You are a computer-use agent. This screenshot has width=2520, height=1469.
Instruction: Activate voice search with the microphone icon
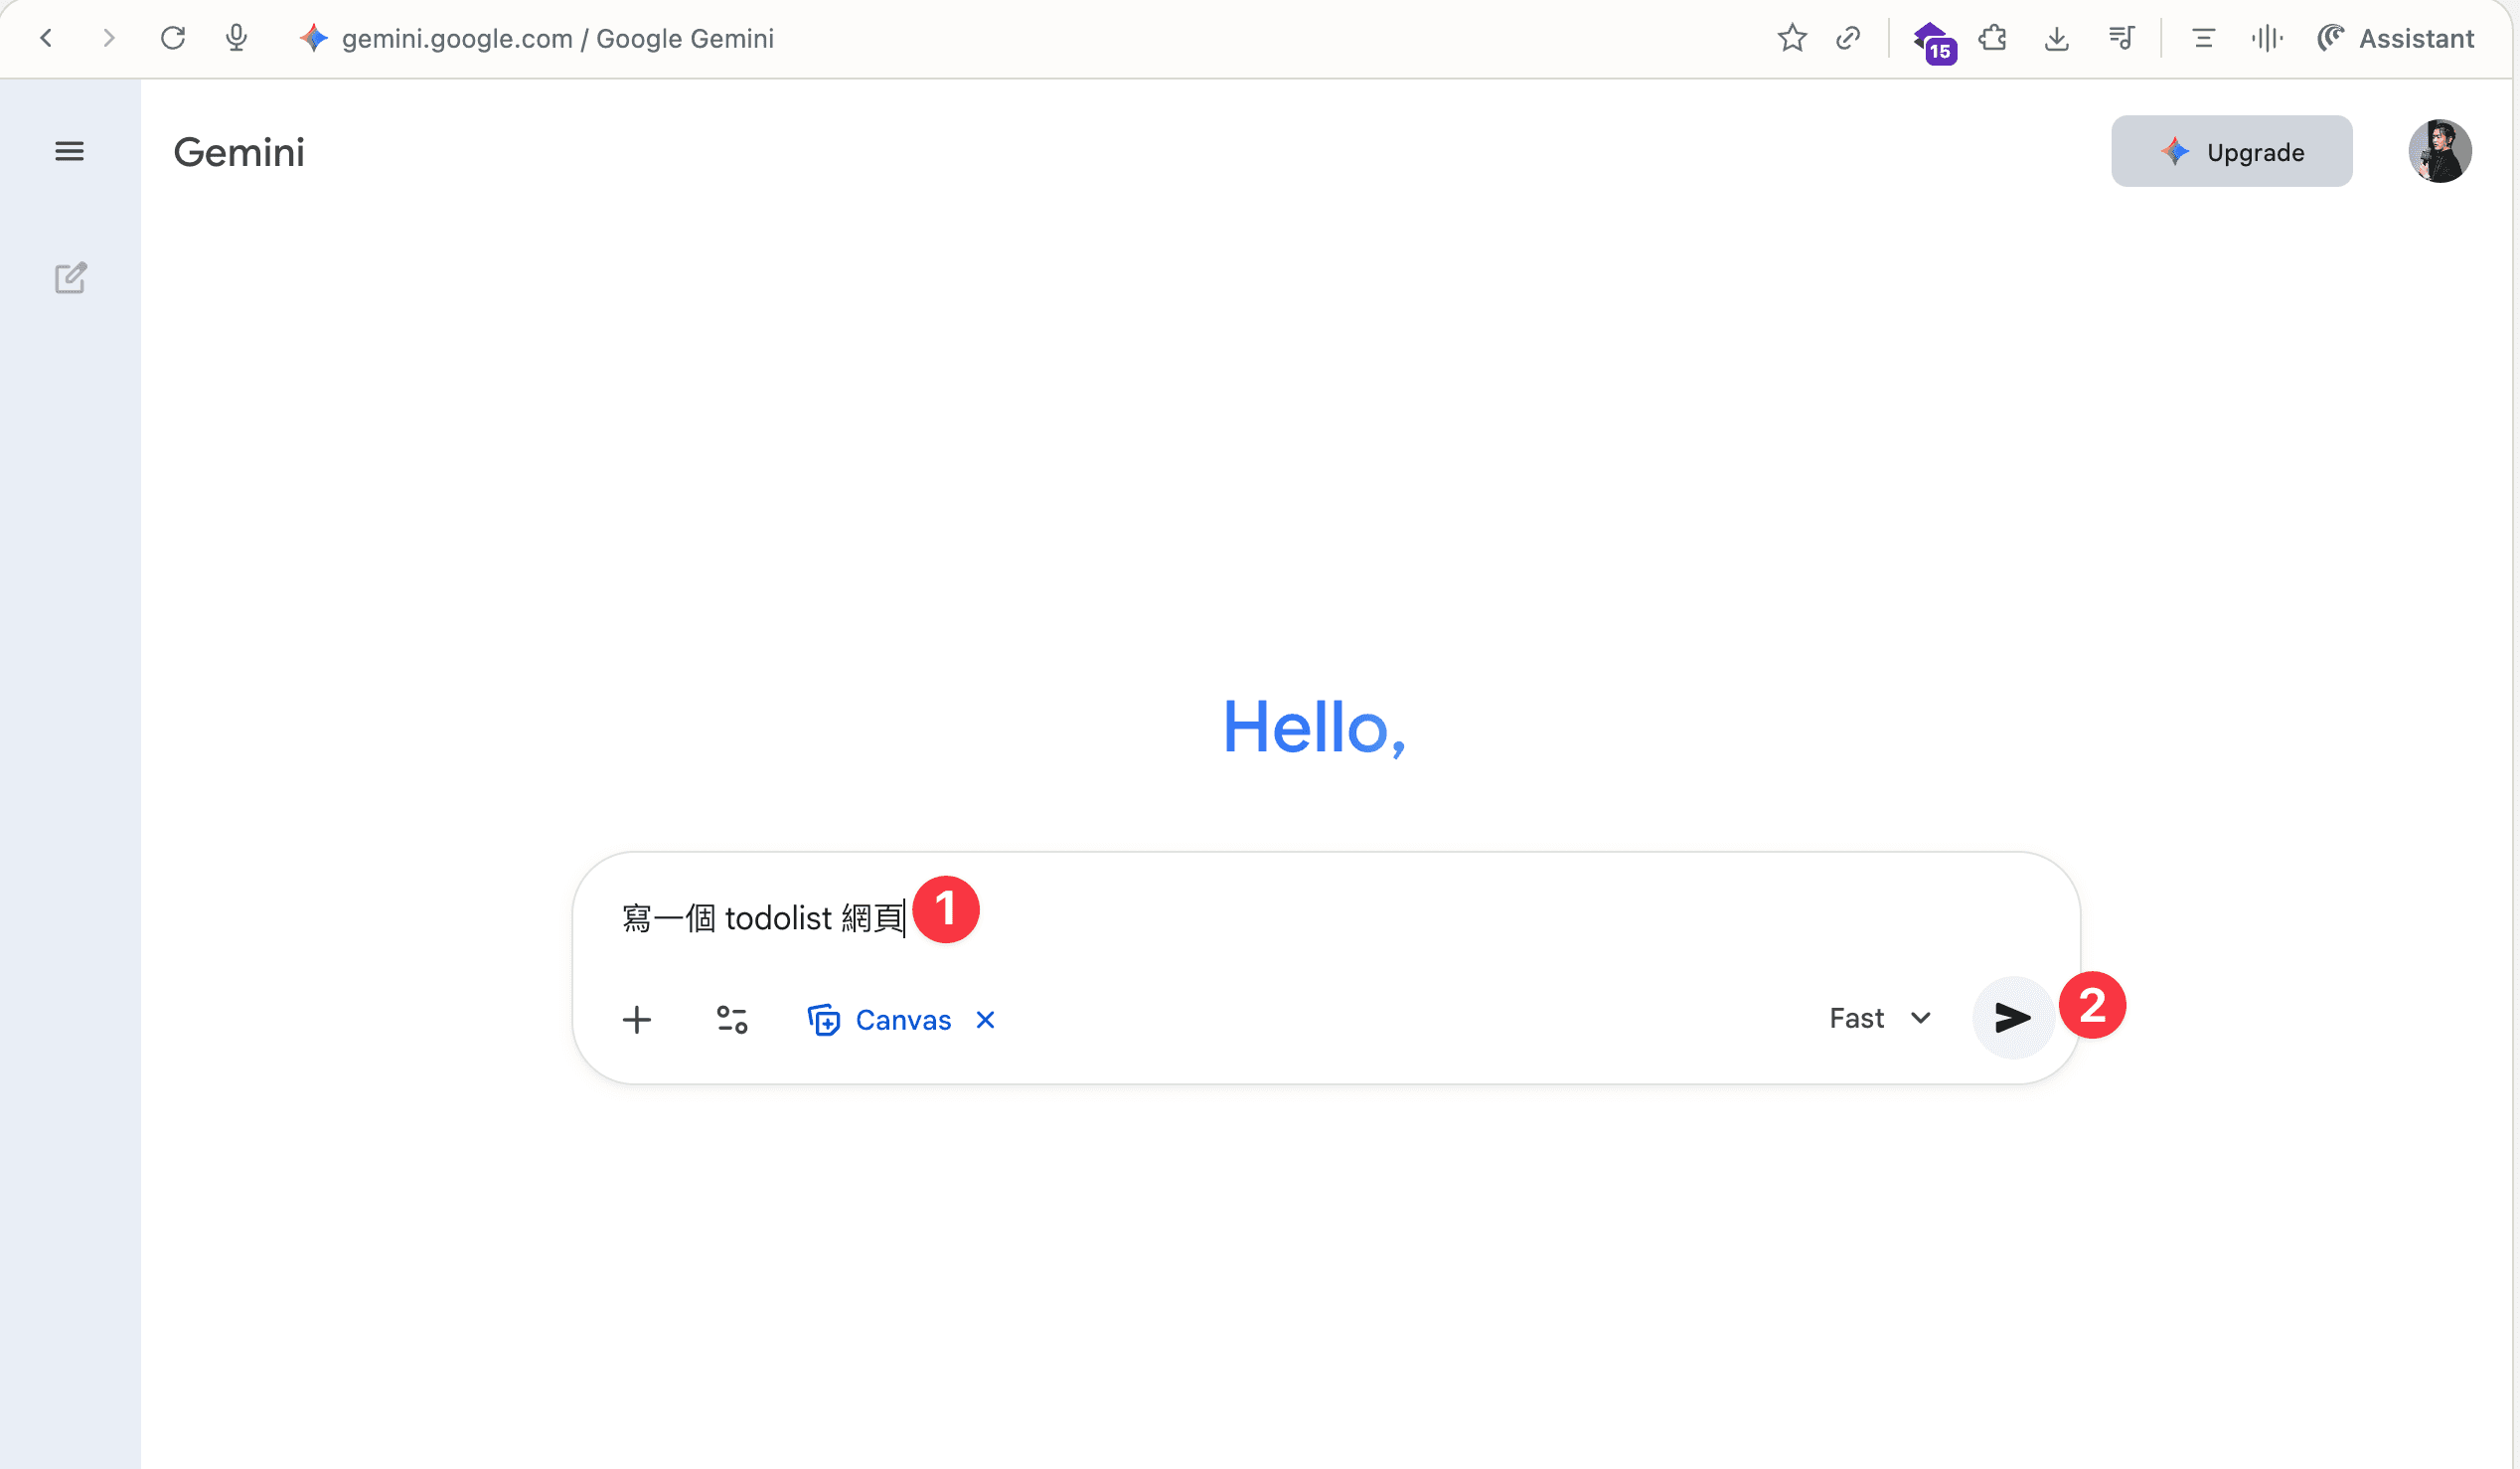coord(236,38)
